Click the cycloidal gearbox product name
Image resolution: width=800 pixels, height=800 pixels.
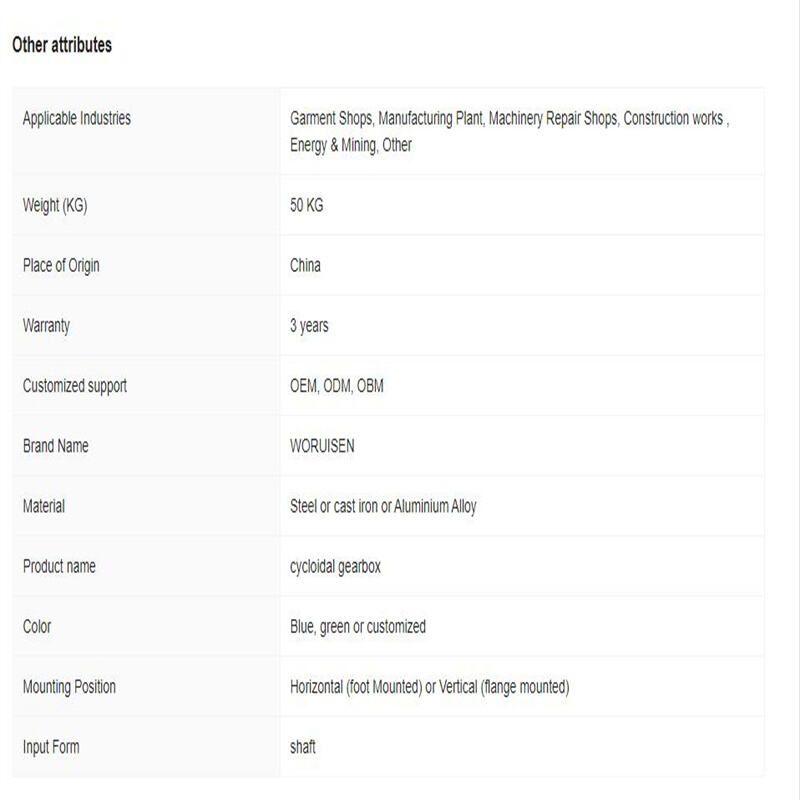coord(335,567)
